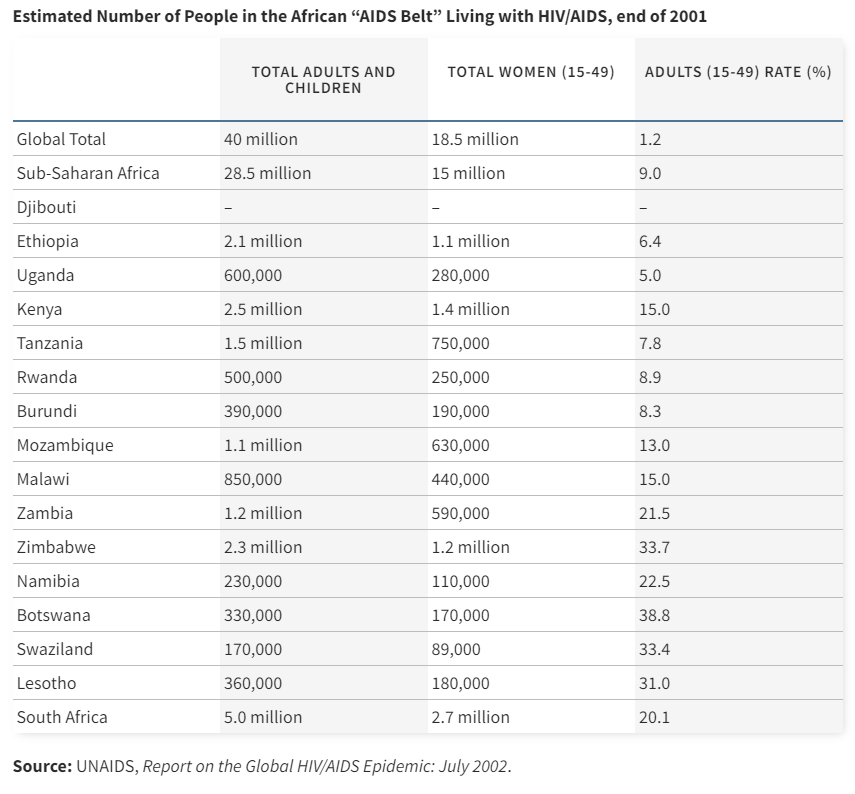The image size is (855, 794).
Task: Click the "Total Women (15-49)" column header
Action: pos(530,72)
